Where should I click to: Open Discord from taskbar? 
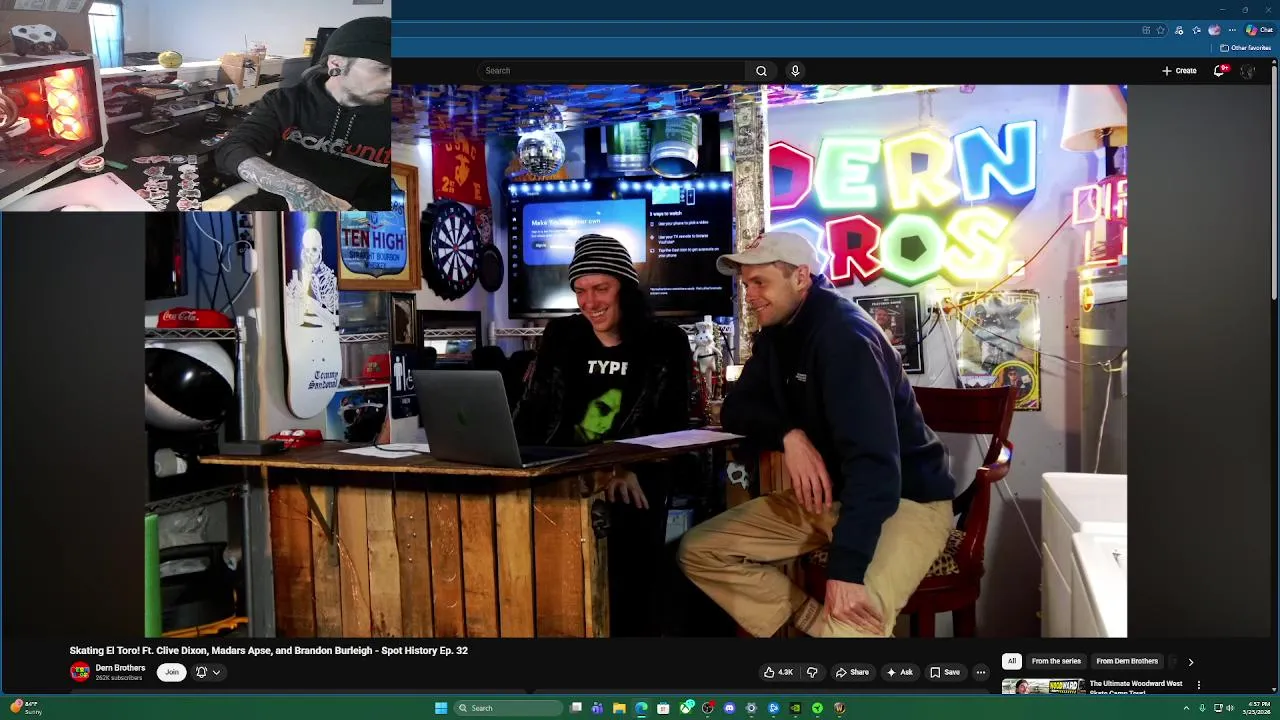pyautogui.click(x=729, y=708)
